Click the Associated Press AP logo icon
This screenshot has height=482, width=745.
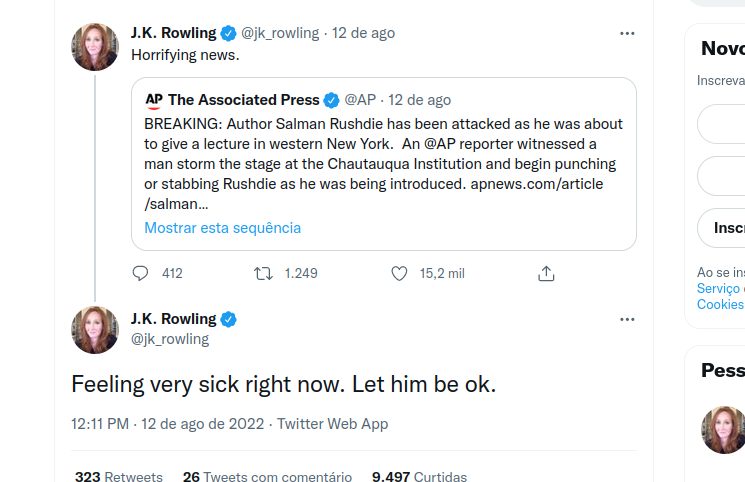pyautogui.click(x=154, y=100)
